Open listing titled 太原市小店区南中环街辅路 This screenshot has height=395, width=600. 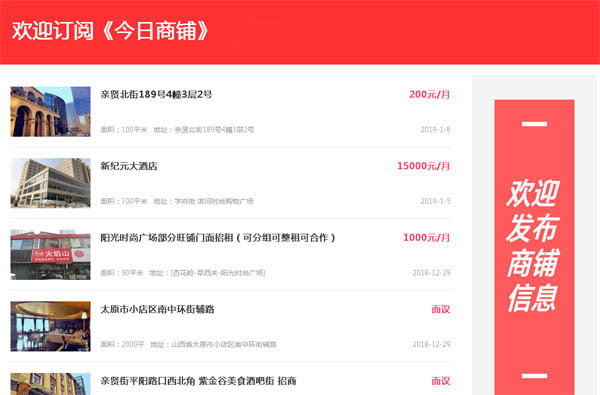(x=157, y=309)
